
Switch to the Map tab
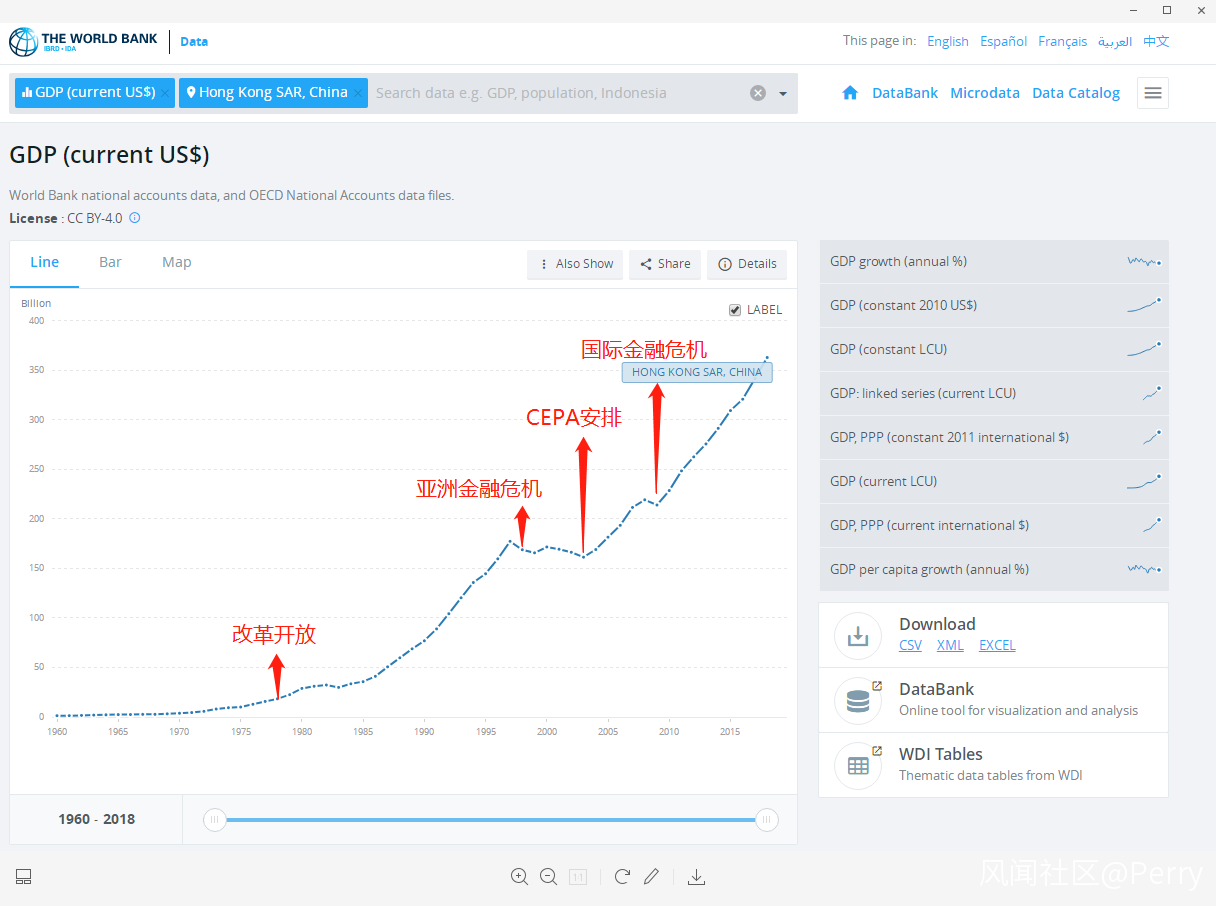coord(177,262)
